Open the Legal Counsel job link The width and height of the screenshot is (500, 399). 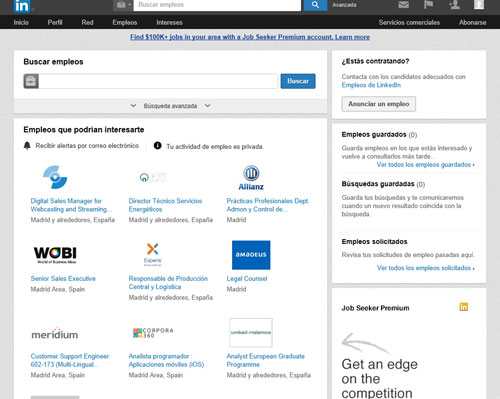tap(247, 278)
